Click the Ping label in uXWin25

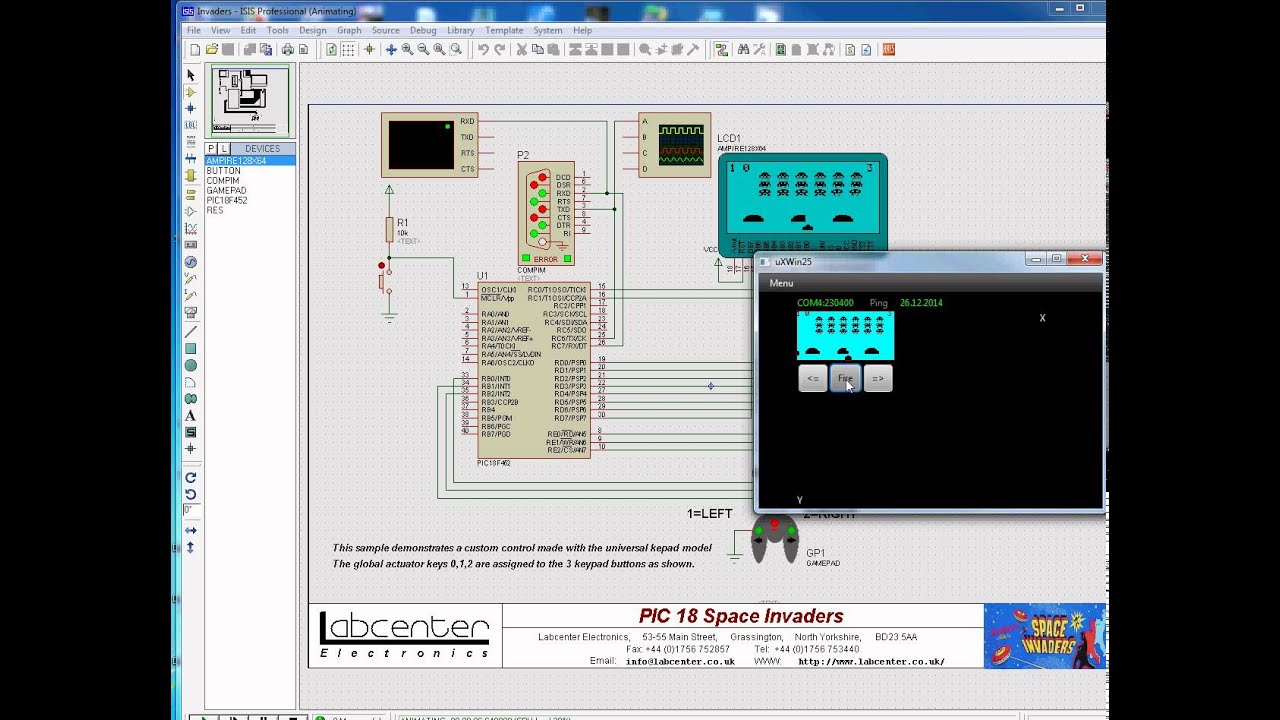click(878, 302)
